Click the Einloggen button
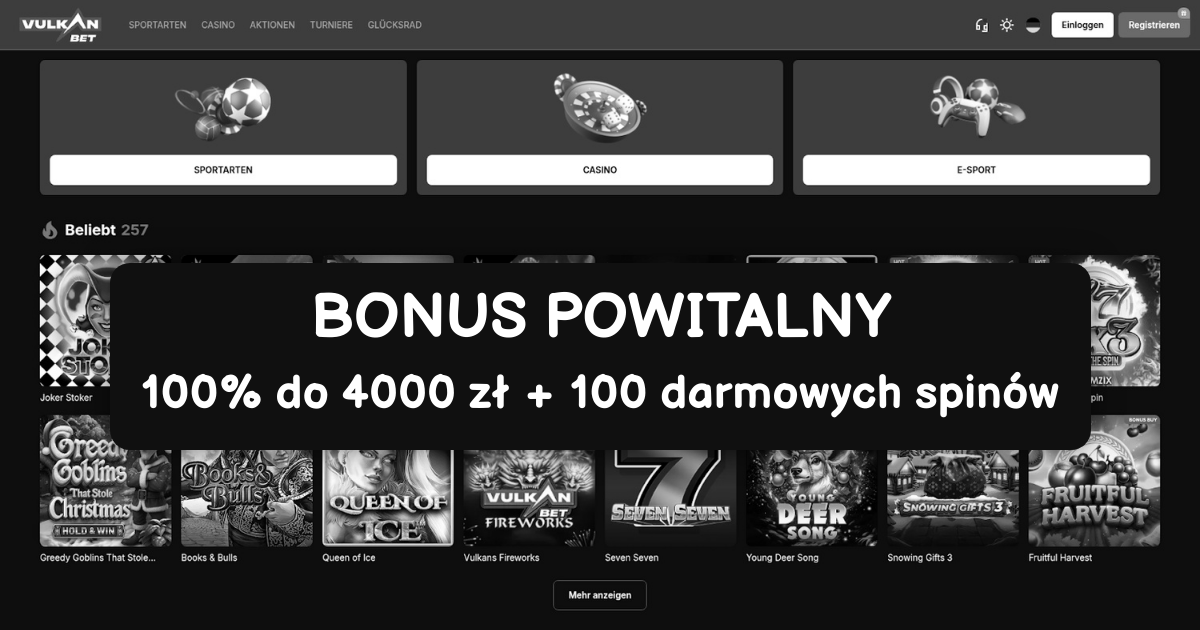Image resolution: width=1200 pixels, height=630 pixels. pos(1082,25)
